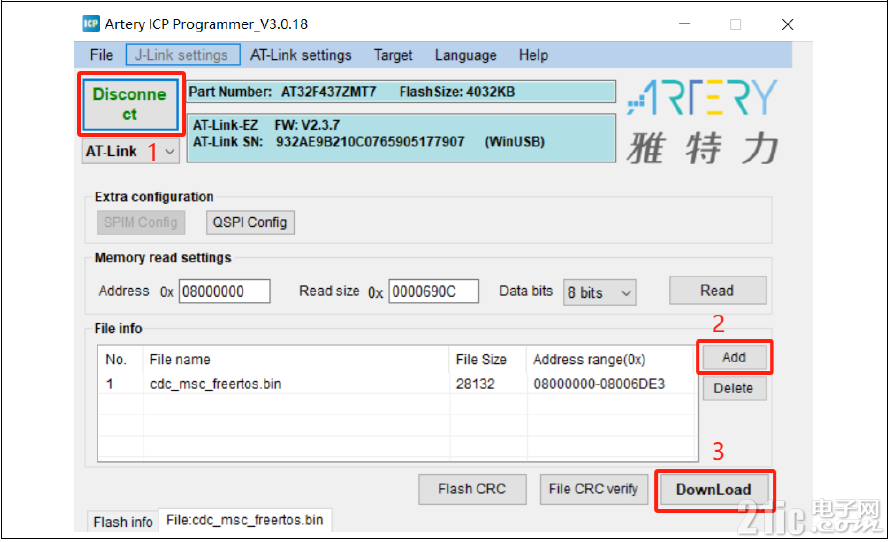891x542 pixels.
Task: Open AT-Link settings menu
Action: click(301, 55)
